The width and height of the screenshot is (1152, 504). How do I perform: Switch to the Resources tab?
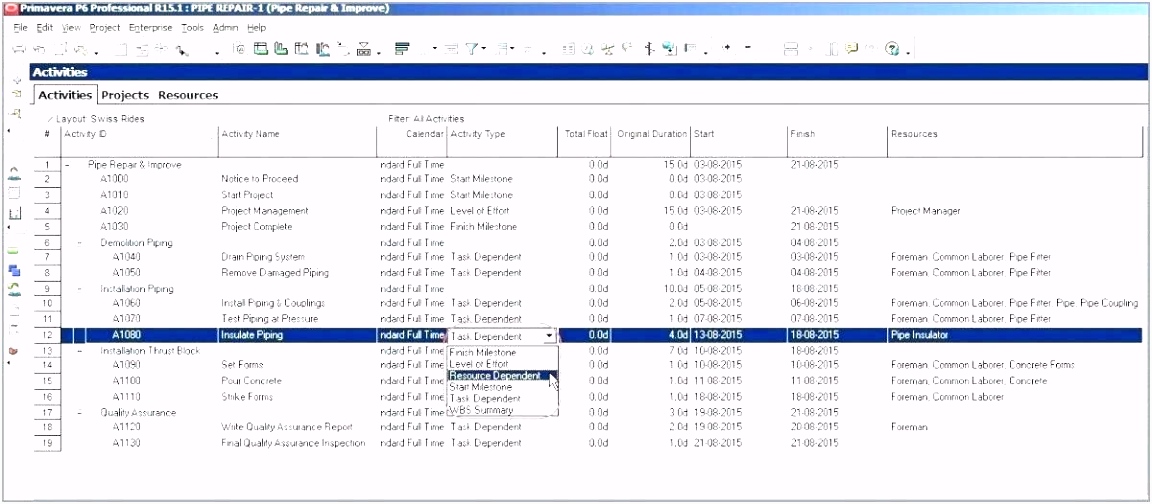(x=188, y=95)
